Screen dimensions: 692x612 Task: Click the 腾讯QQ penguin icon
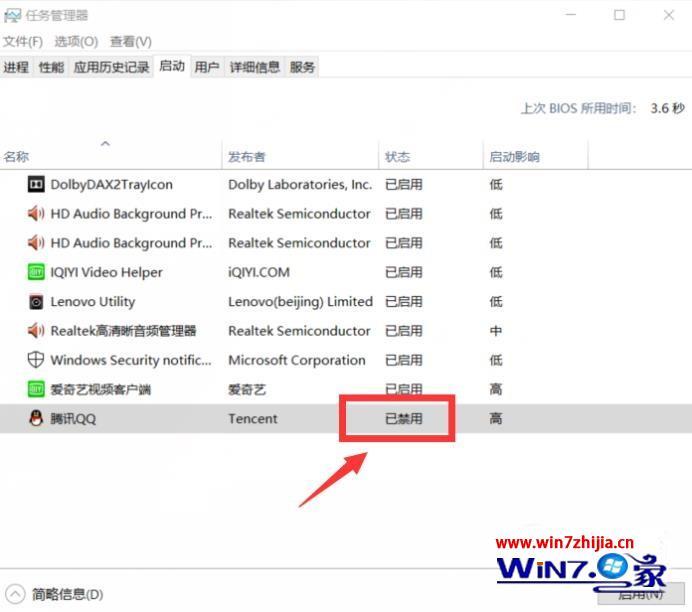[x=36, y=418]
